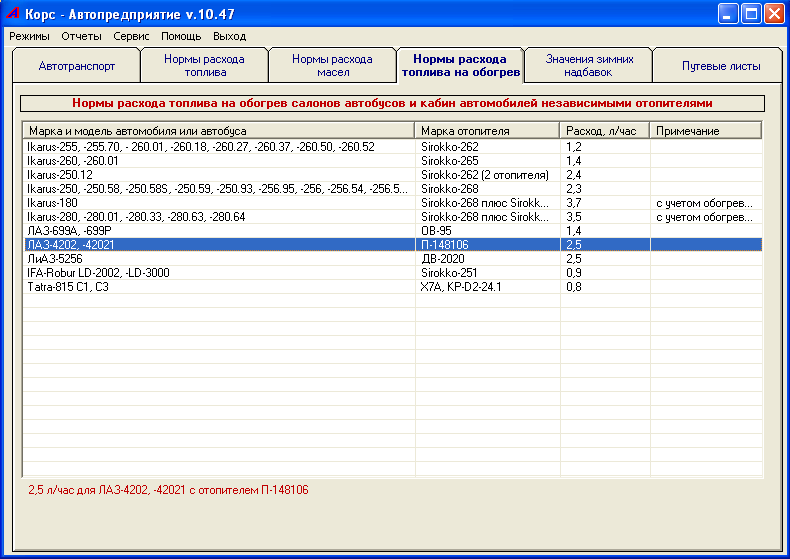Switch to the Автотранспорт tab
Image resolution: width=790 pixels, height=559 pixels.
pyautogui.click(x=77, y=66)
